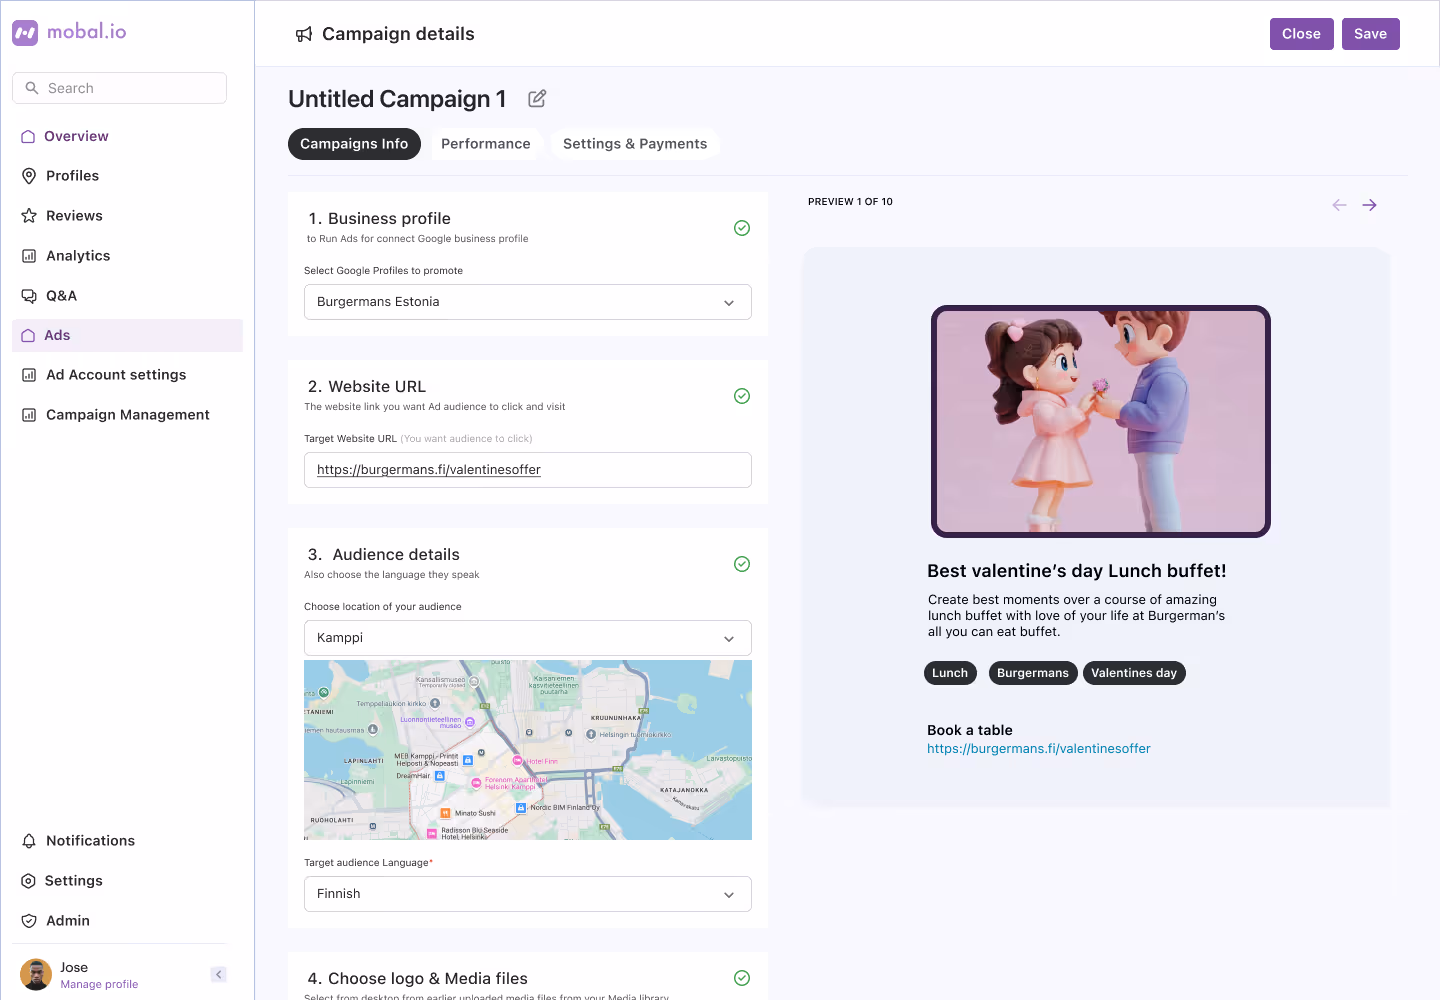Click the search magnifier icon in sidebar

32,88
